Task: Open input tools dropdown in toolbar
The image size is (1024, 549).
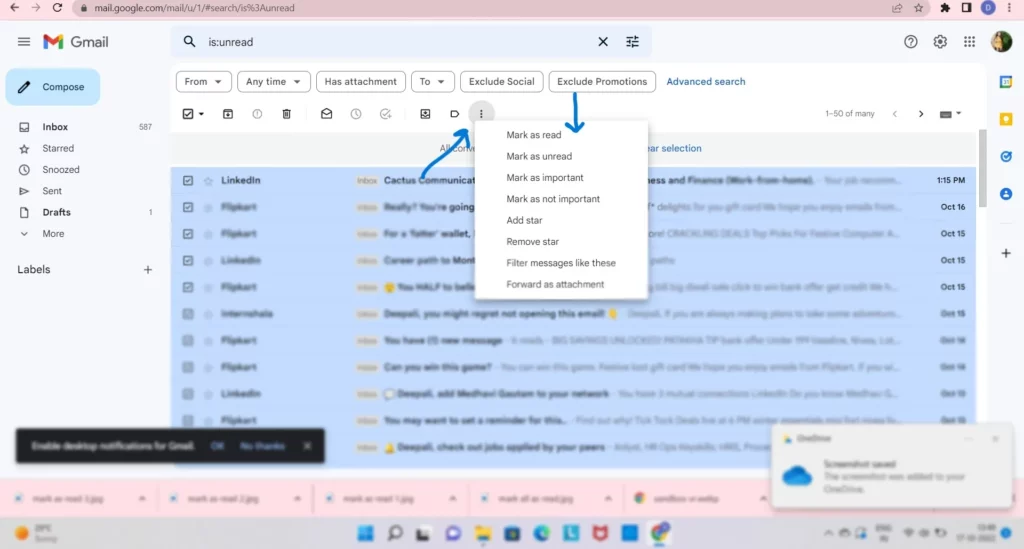Action: pyautogui.click(x=950, y=114)
